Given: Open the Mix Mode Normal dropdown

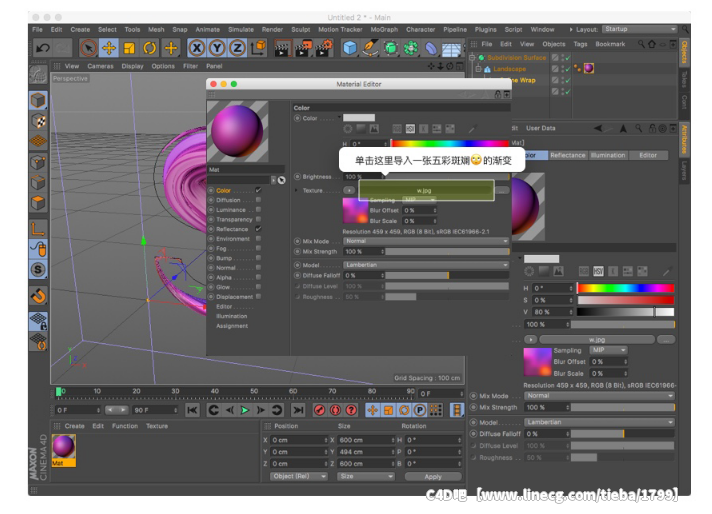Looking at the screenshot, I should tap(426, 241).
